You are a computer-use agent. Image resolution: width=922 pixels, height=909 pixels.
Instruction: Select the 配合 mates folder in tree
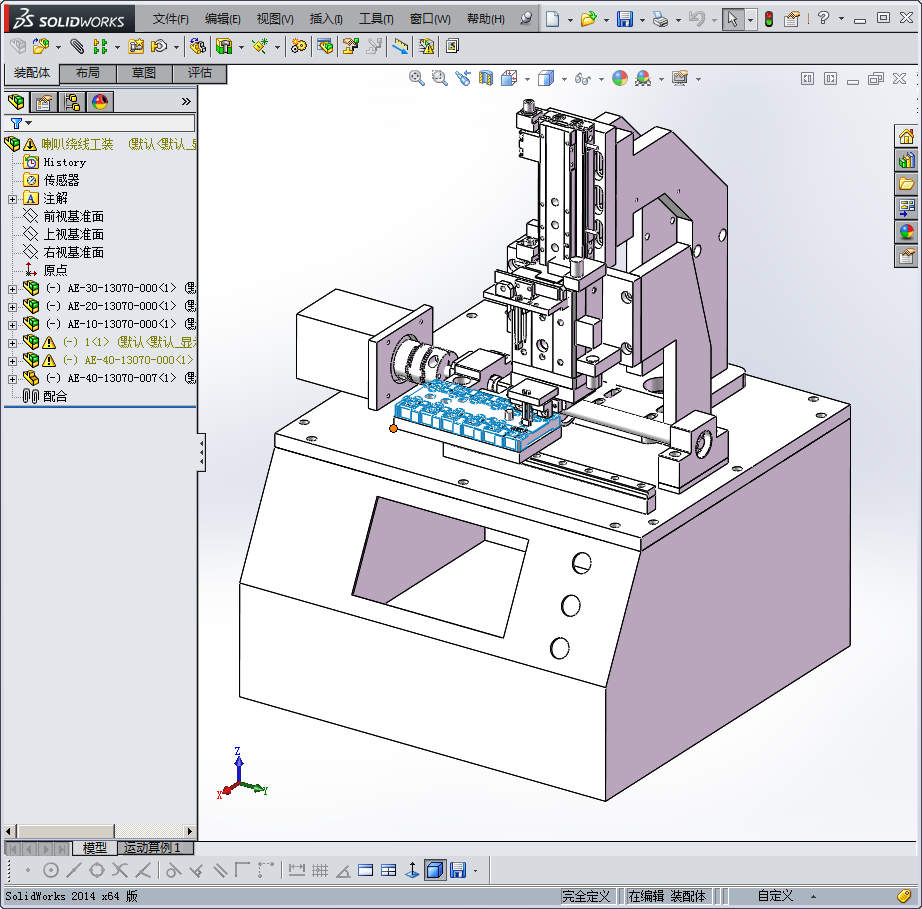(x=55, y=396)
